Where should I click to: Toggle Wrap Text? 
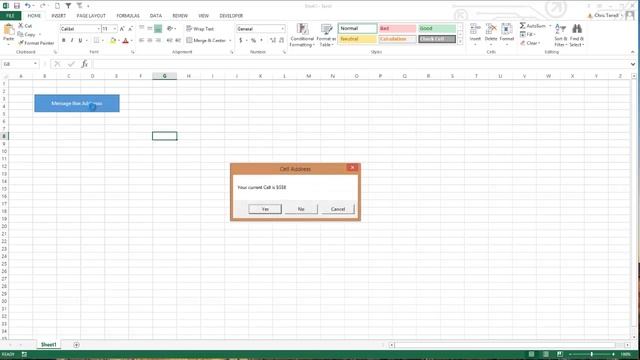click(x=200, y=29)
